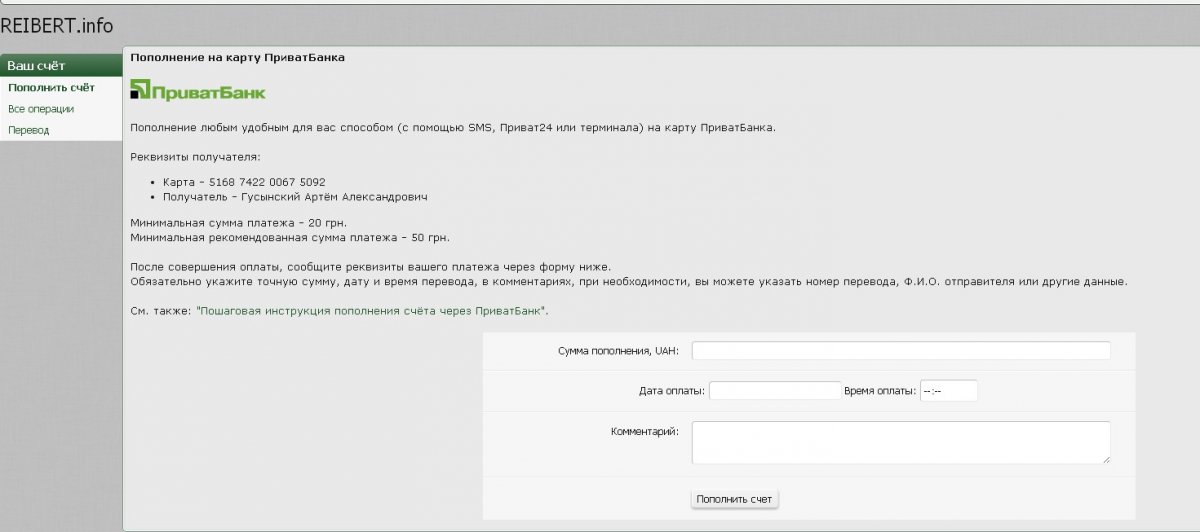Viewport: 1200px width, 532px height.
Task: Open Все операции in the sidebar
Action: coord(41,109)
